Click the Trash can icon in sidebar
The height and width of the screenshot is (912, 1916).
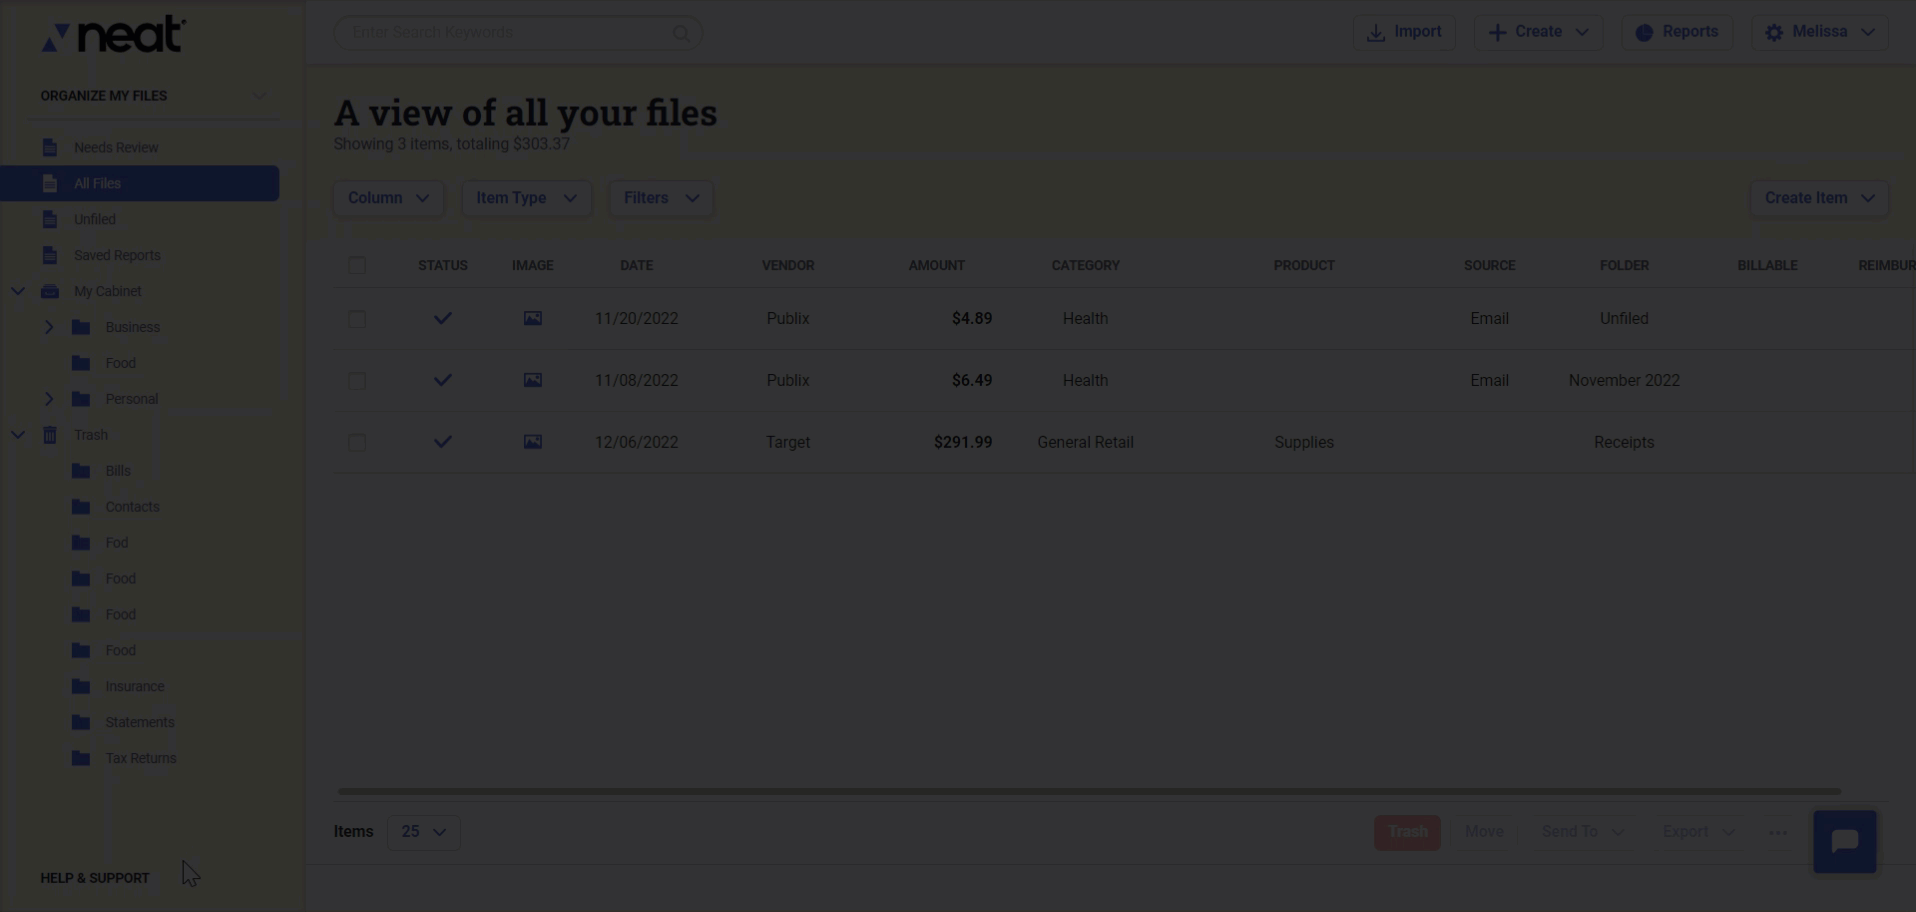pos(50,435)
